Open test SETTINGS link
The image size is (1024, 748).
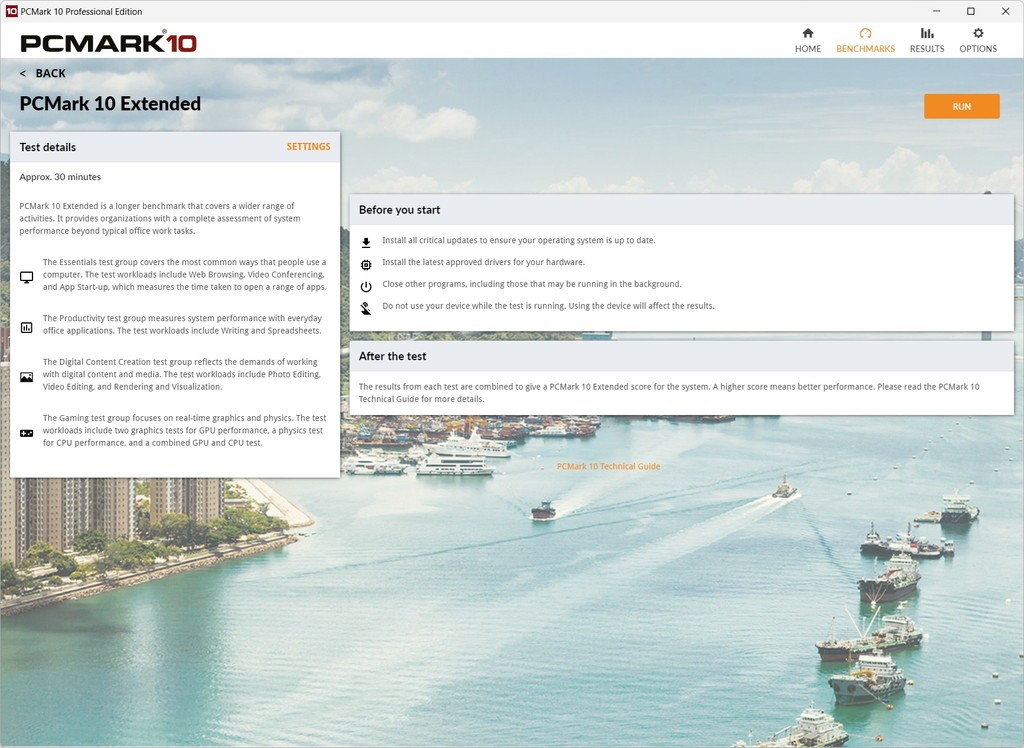click(x=308, y=146)
